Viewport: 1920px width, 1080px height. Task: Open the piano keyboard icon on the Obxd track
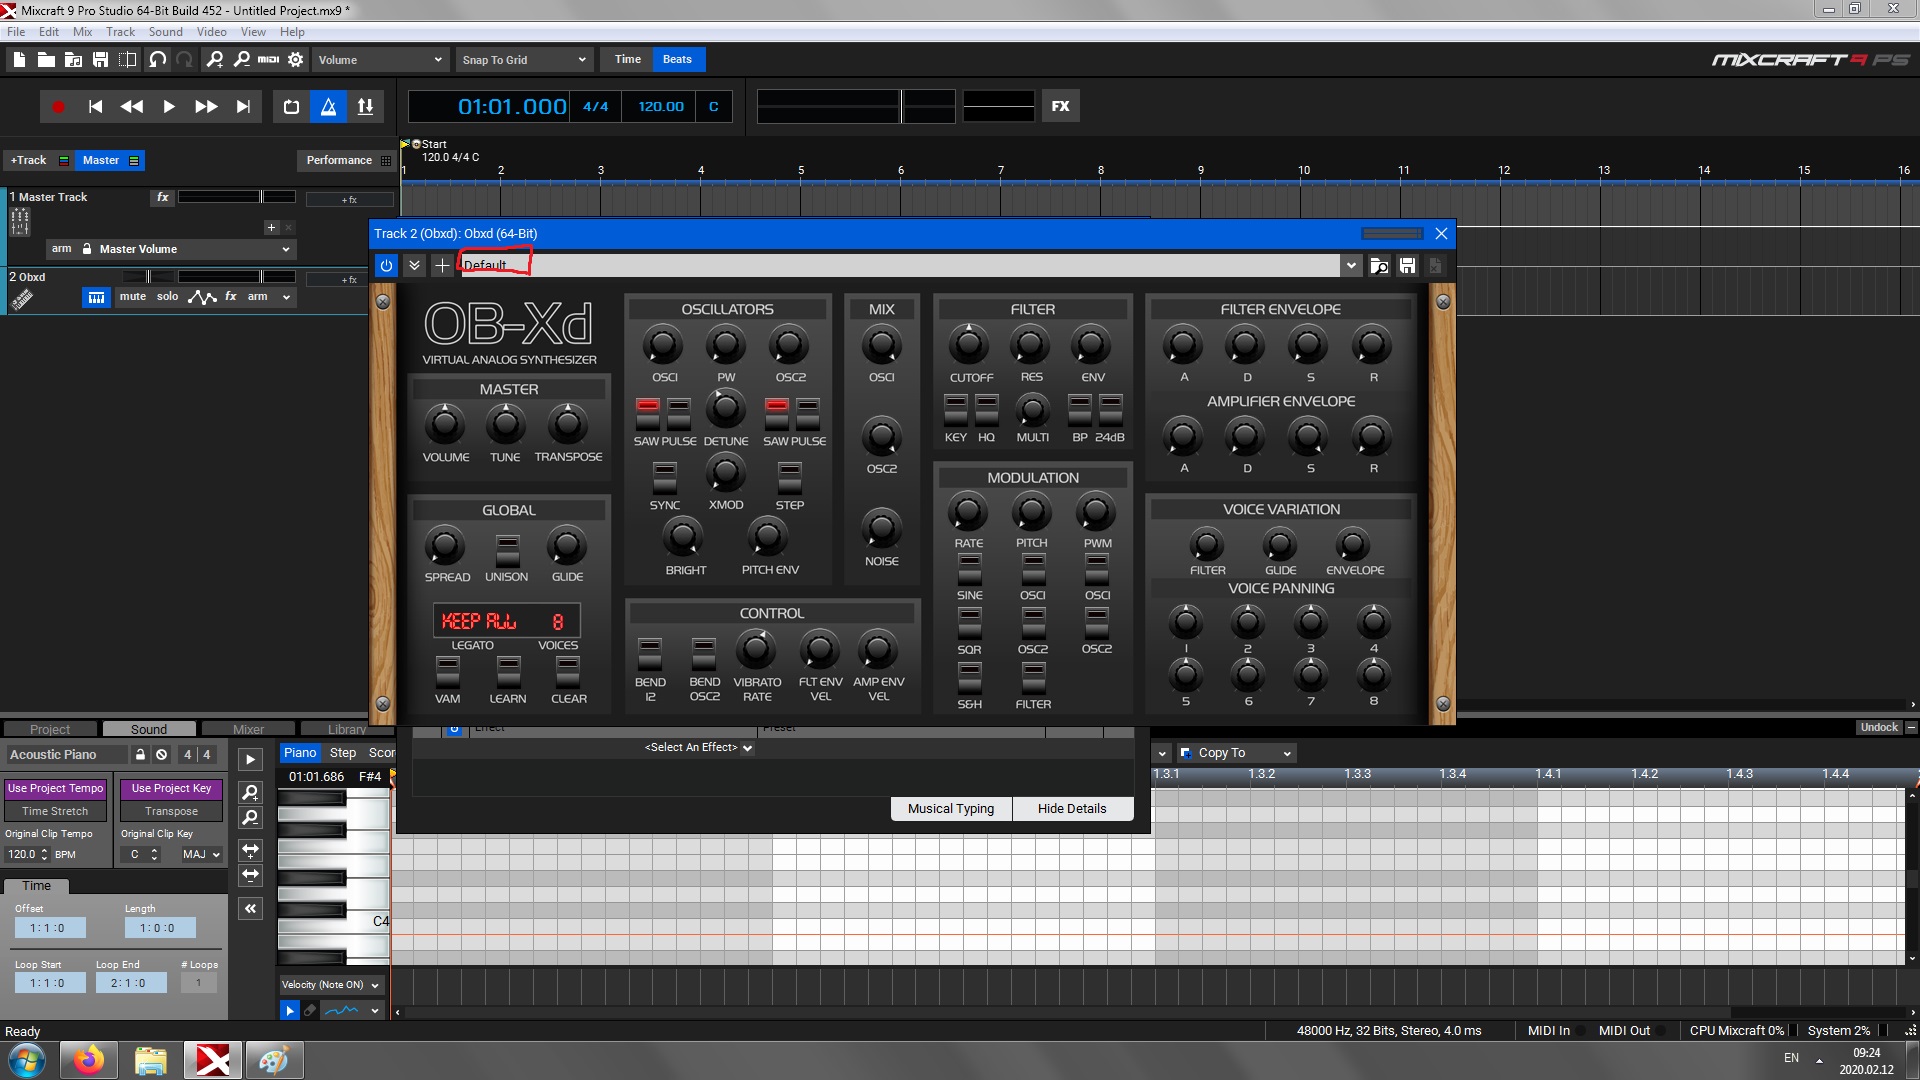click(x=96, y=297)
